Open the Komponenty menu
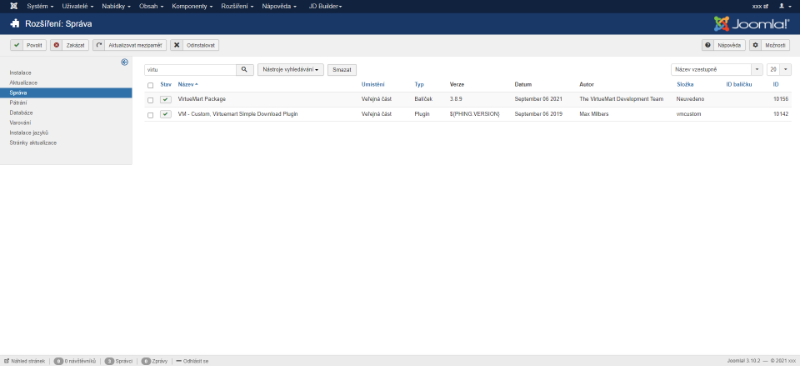Viewport: 800px width, 366px height. (192, 6)
